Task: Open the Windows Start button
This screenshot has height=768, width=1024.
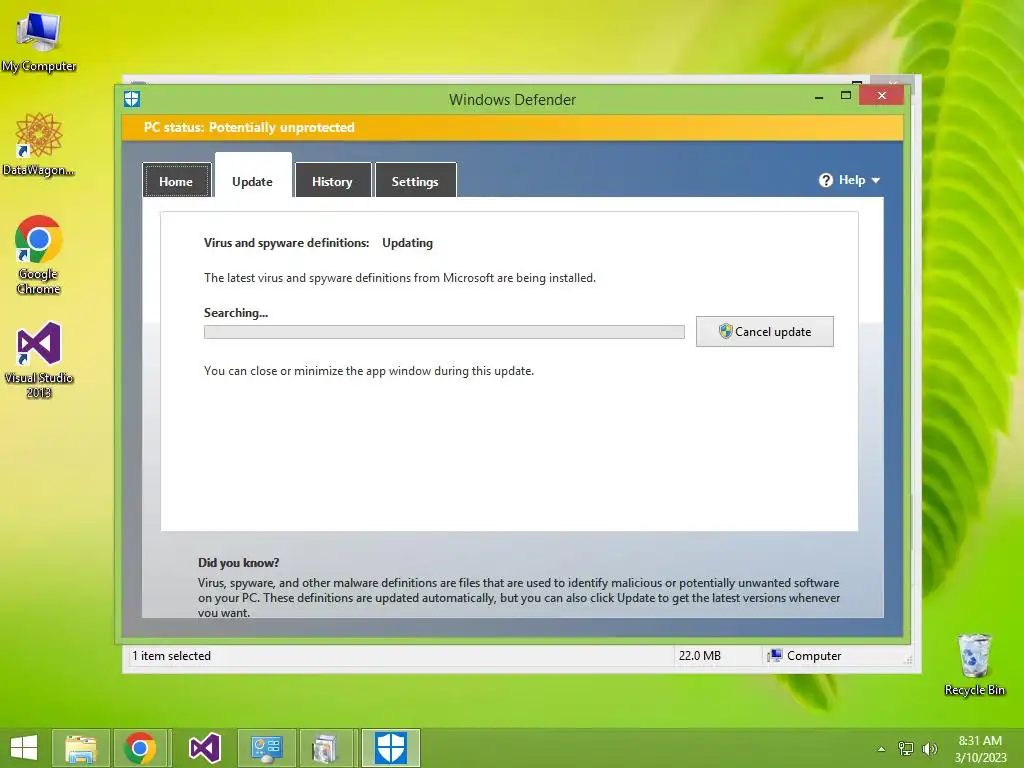Action: [x=24, y=748]
